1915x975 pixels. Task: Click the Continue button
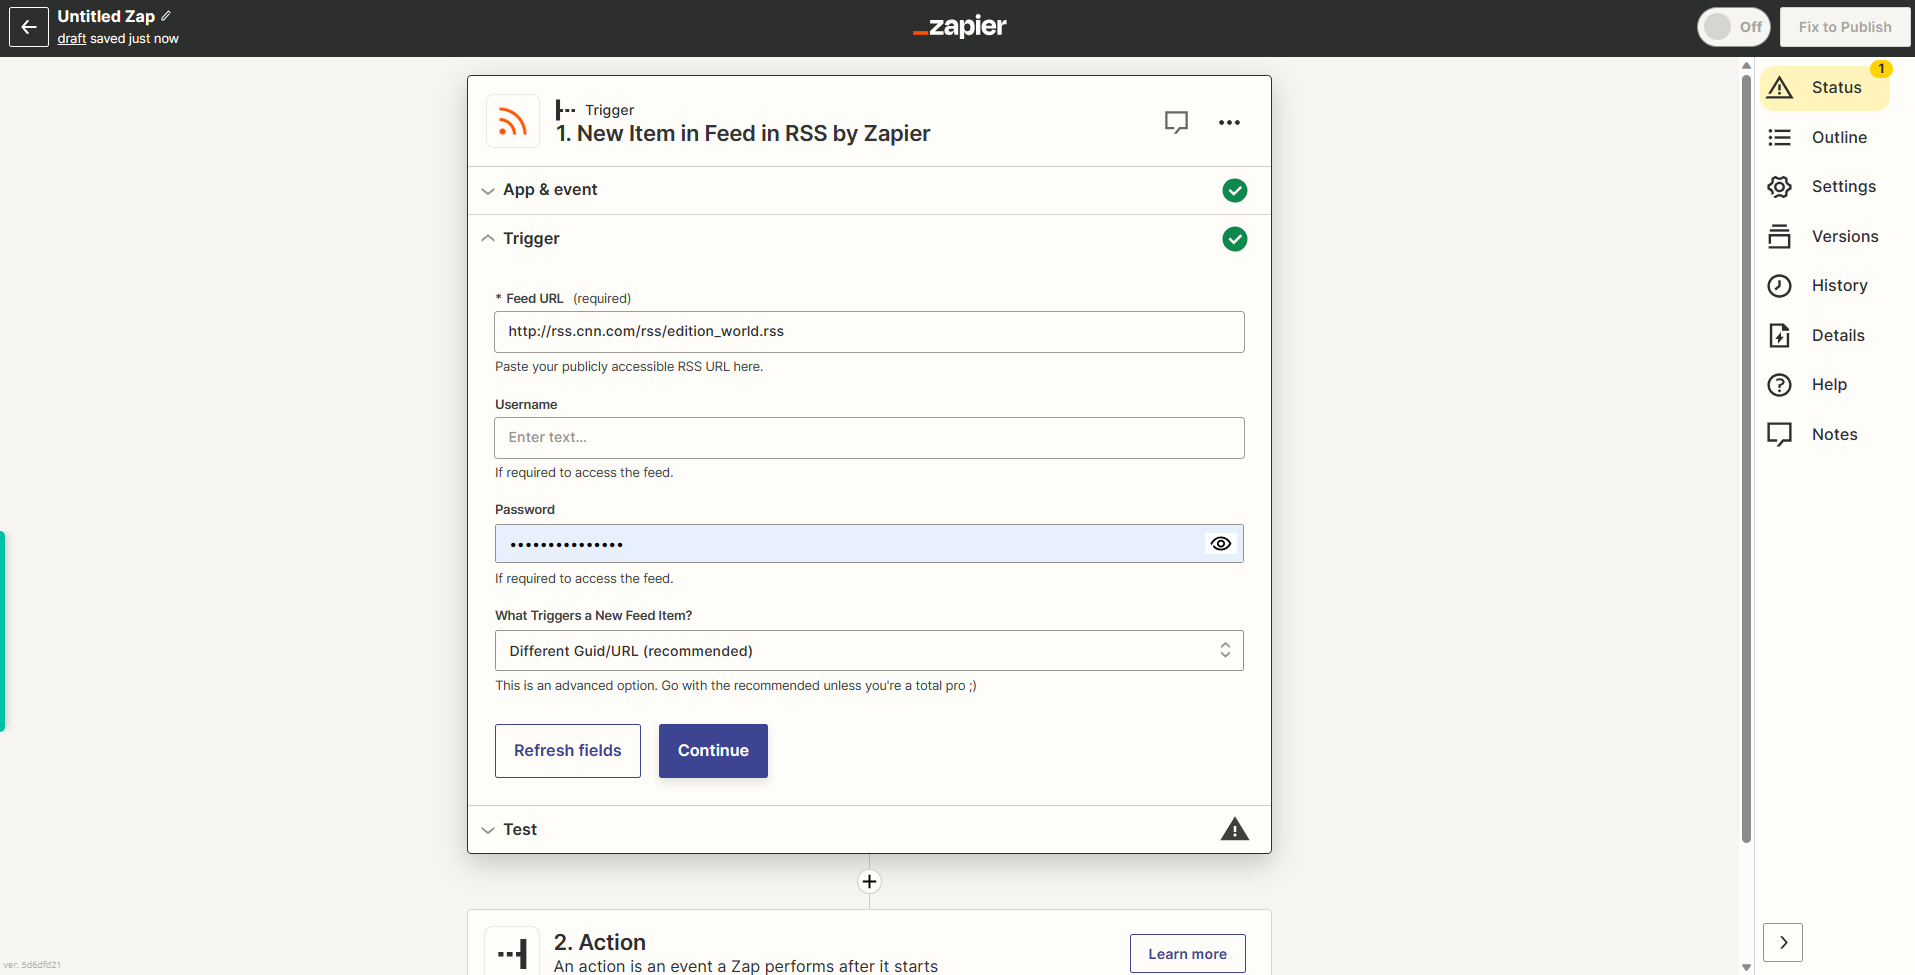click(713, 751)
